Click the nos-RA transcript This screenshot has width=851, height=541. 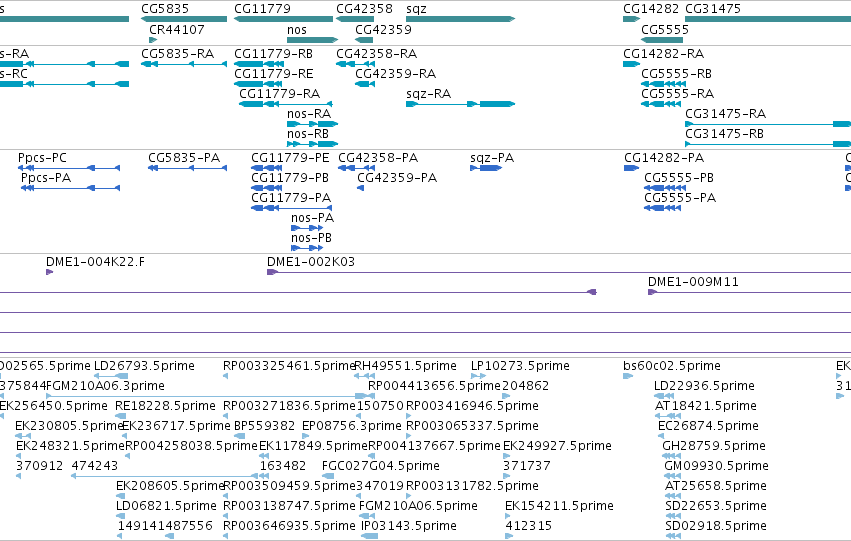(313, 124)
